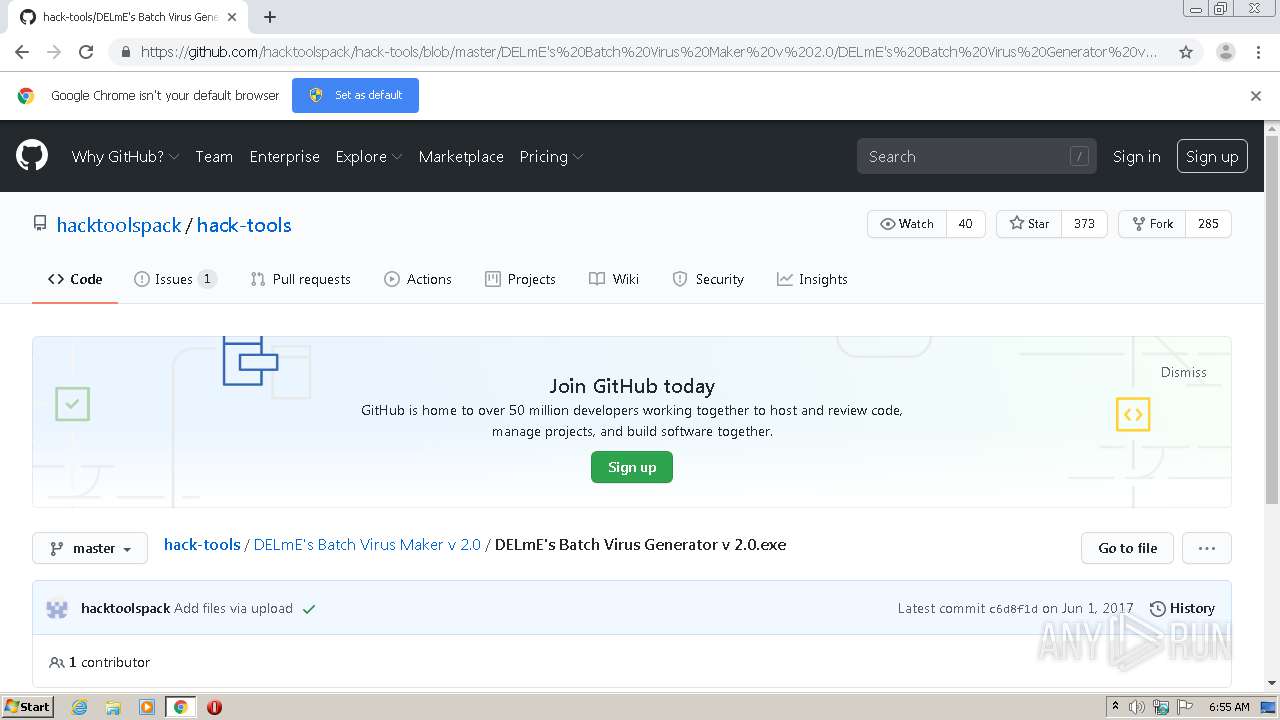
Task: Open hacktoolspack commit author link
Action: [x=125, y=608]
